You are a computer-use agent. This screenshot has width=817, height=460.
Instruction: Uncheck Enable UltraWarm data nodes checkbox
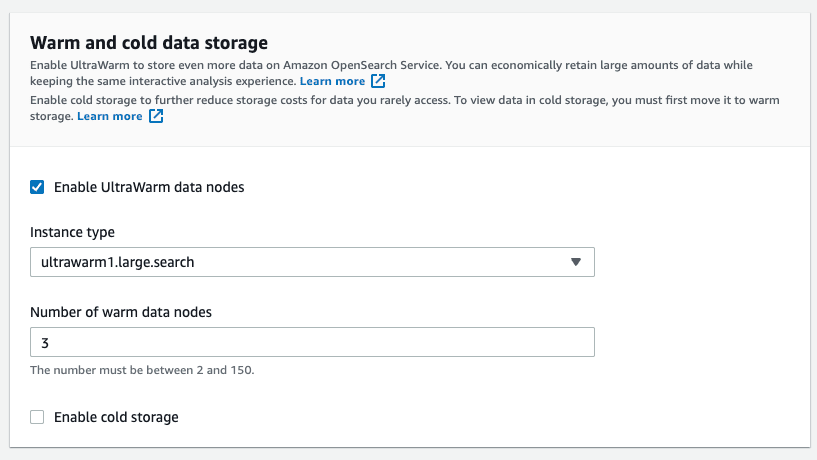coord(37,187)
